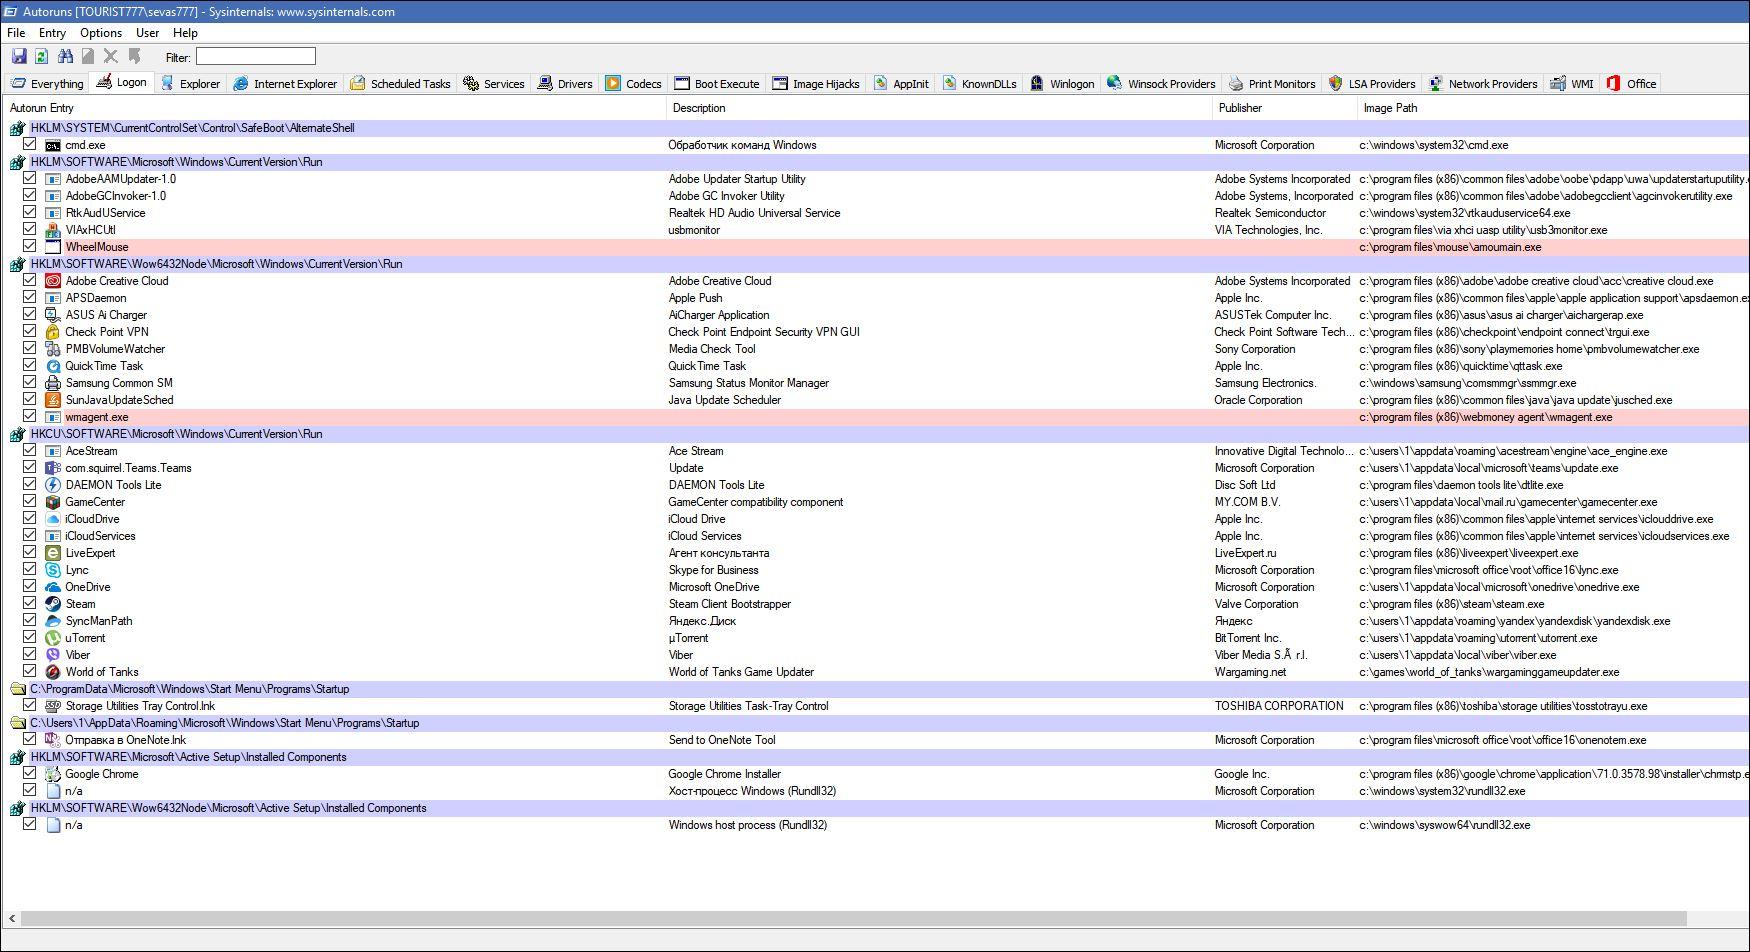This screenshot has width=1750, height=952.
Task: Click the LiveExpert entry icon
Action: point(53,553)
